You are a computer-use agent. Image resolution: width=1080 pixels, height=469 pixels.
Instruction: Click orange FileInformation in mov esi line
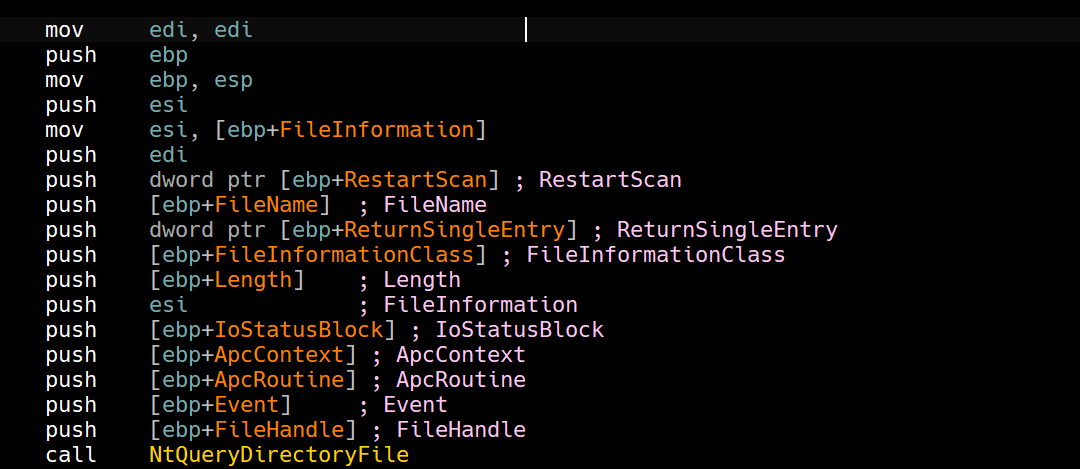(376, 130)
